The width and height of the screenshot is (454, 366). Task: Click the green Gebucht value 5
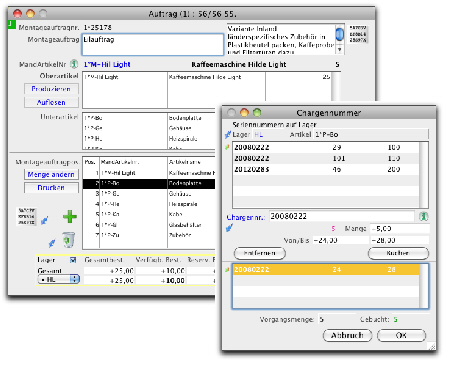(395, 319)
